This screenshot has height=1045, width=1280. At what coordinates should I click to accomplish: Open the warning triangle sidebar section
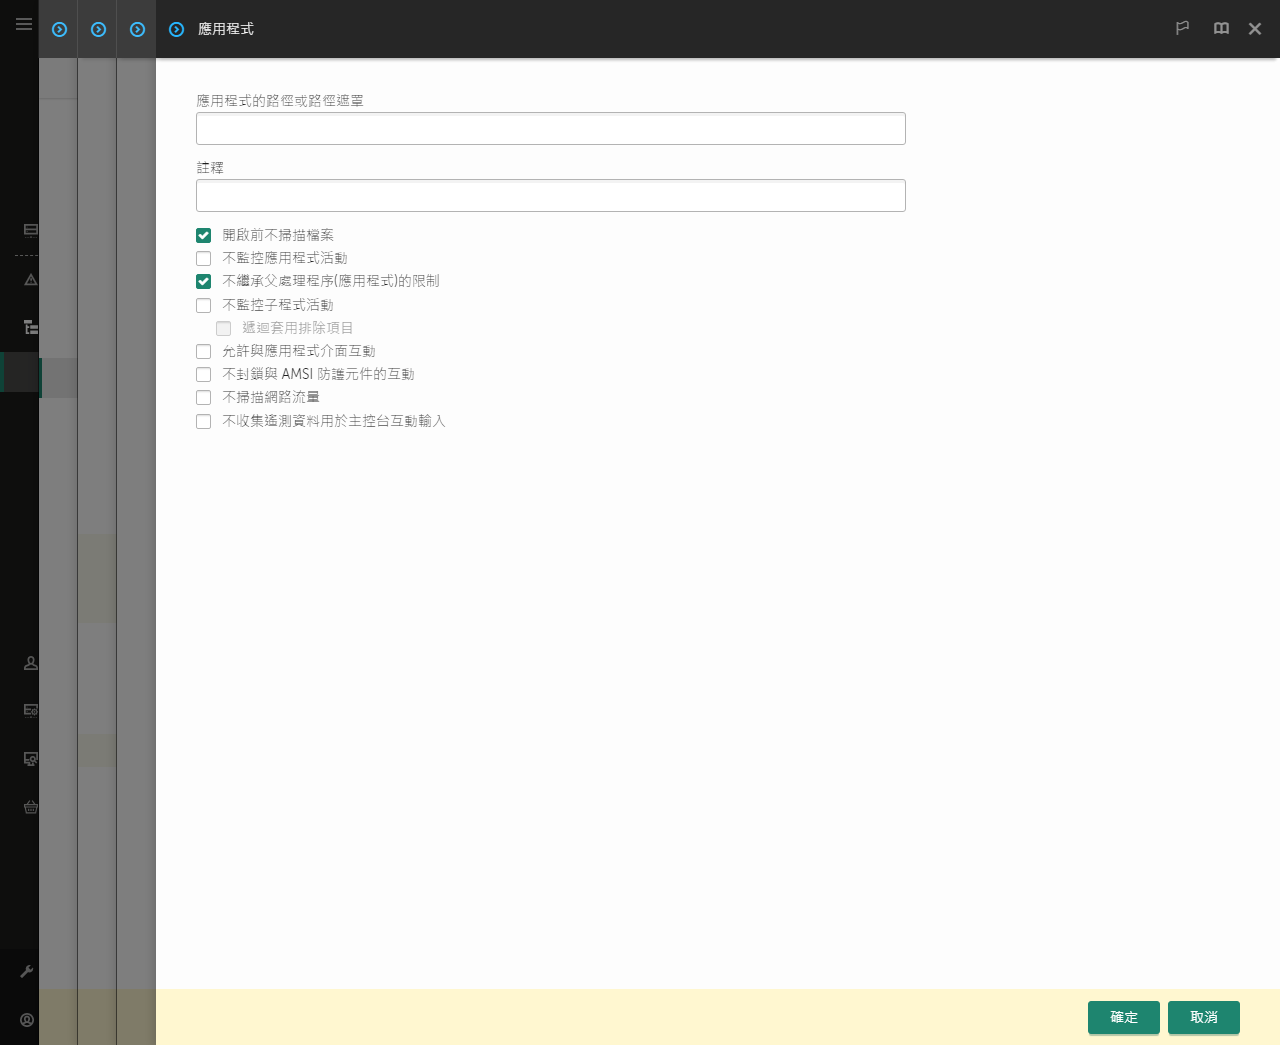31,280
